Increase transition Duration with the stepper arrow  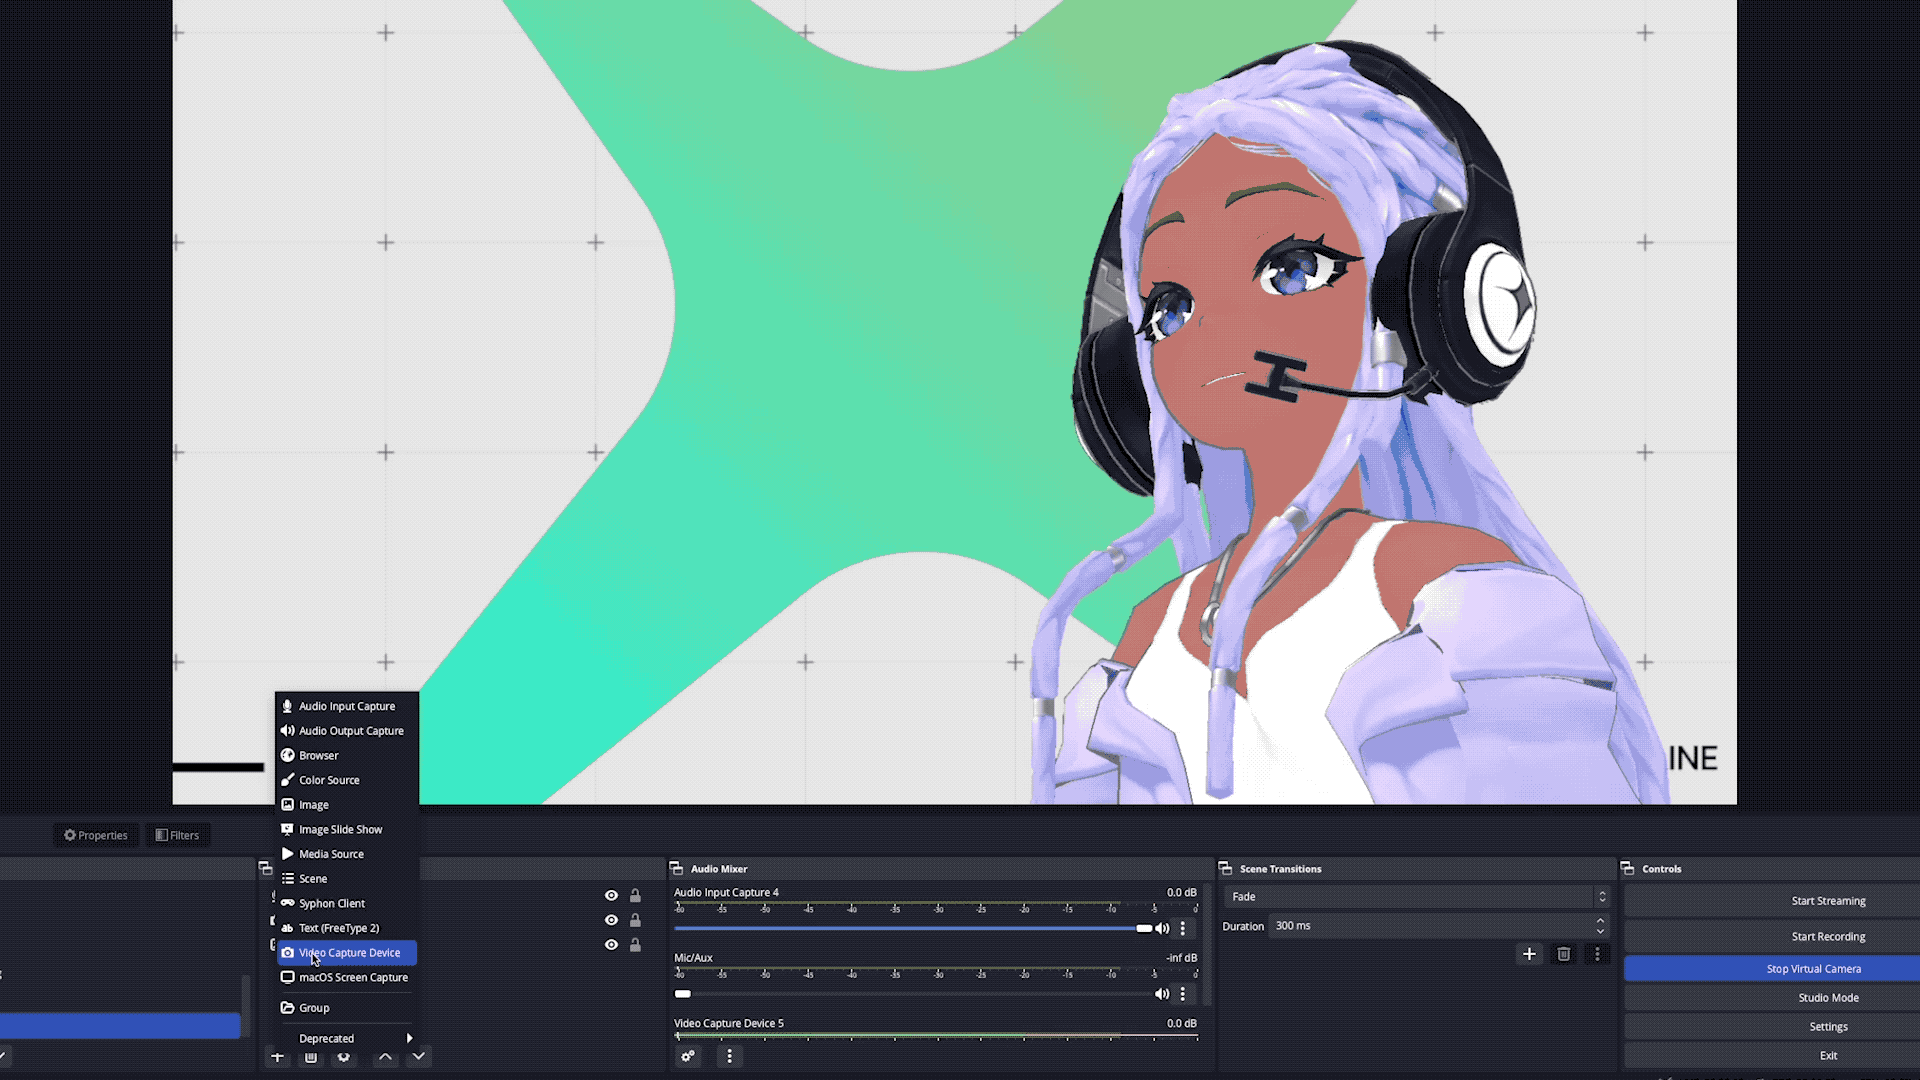(1600, 921)
